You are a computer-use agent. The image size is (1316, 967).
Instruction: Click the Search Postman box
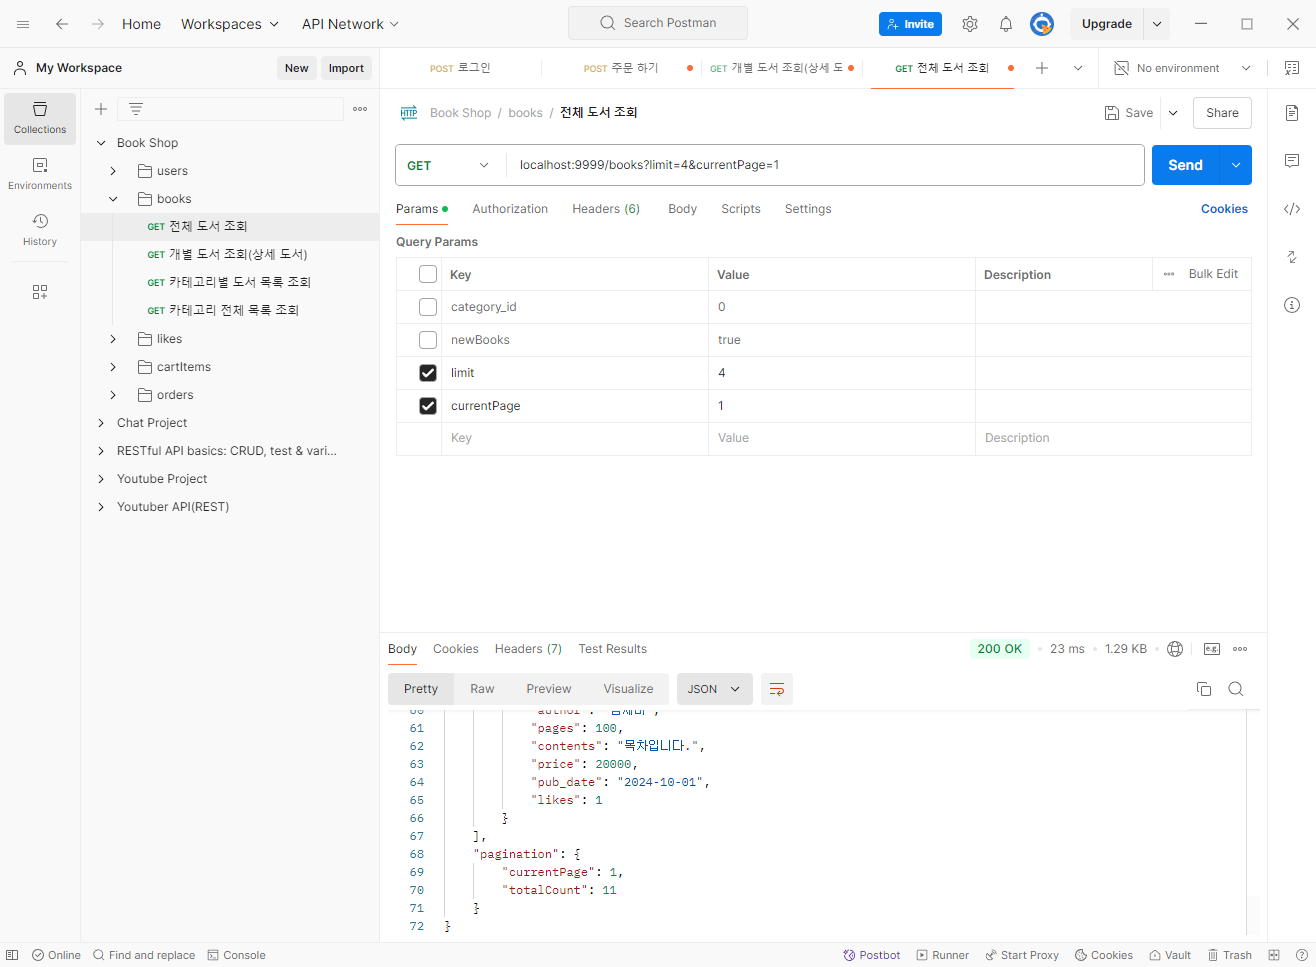tap(658, 23)
